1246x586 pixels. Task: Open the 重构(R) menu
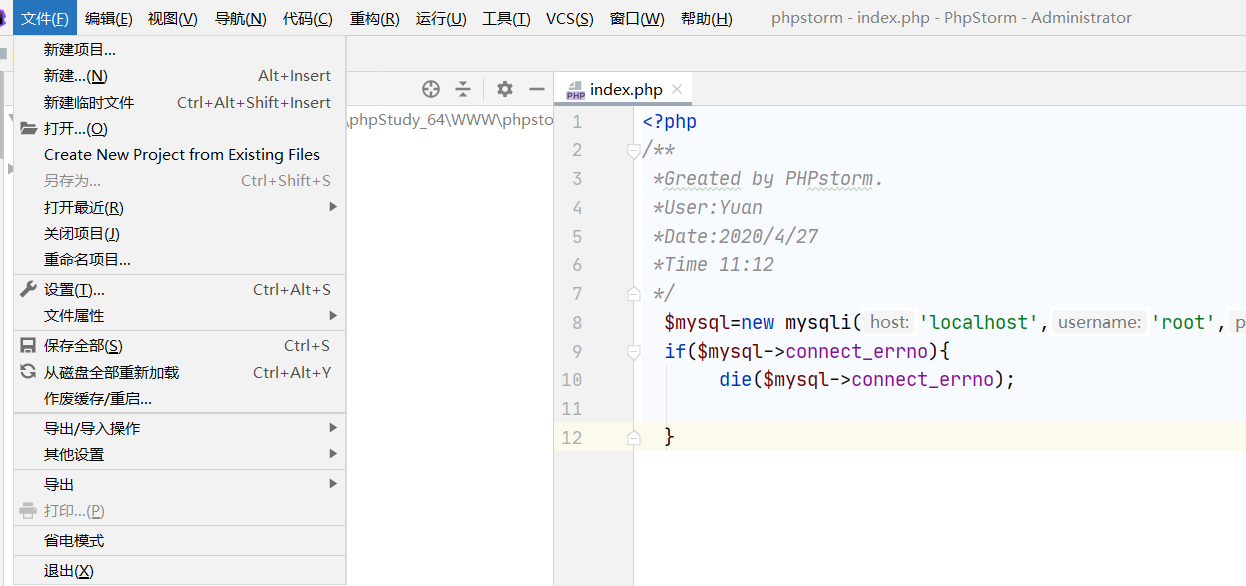coord(375,18)
